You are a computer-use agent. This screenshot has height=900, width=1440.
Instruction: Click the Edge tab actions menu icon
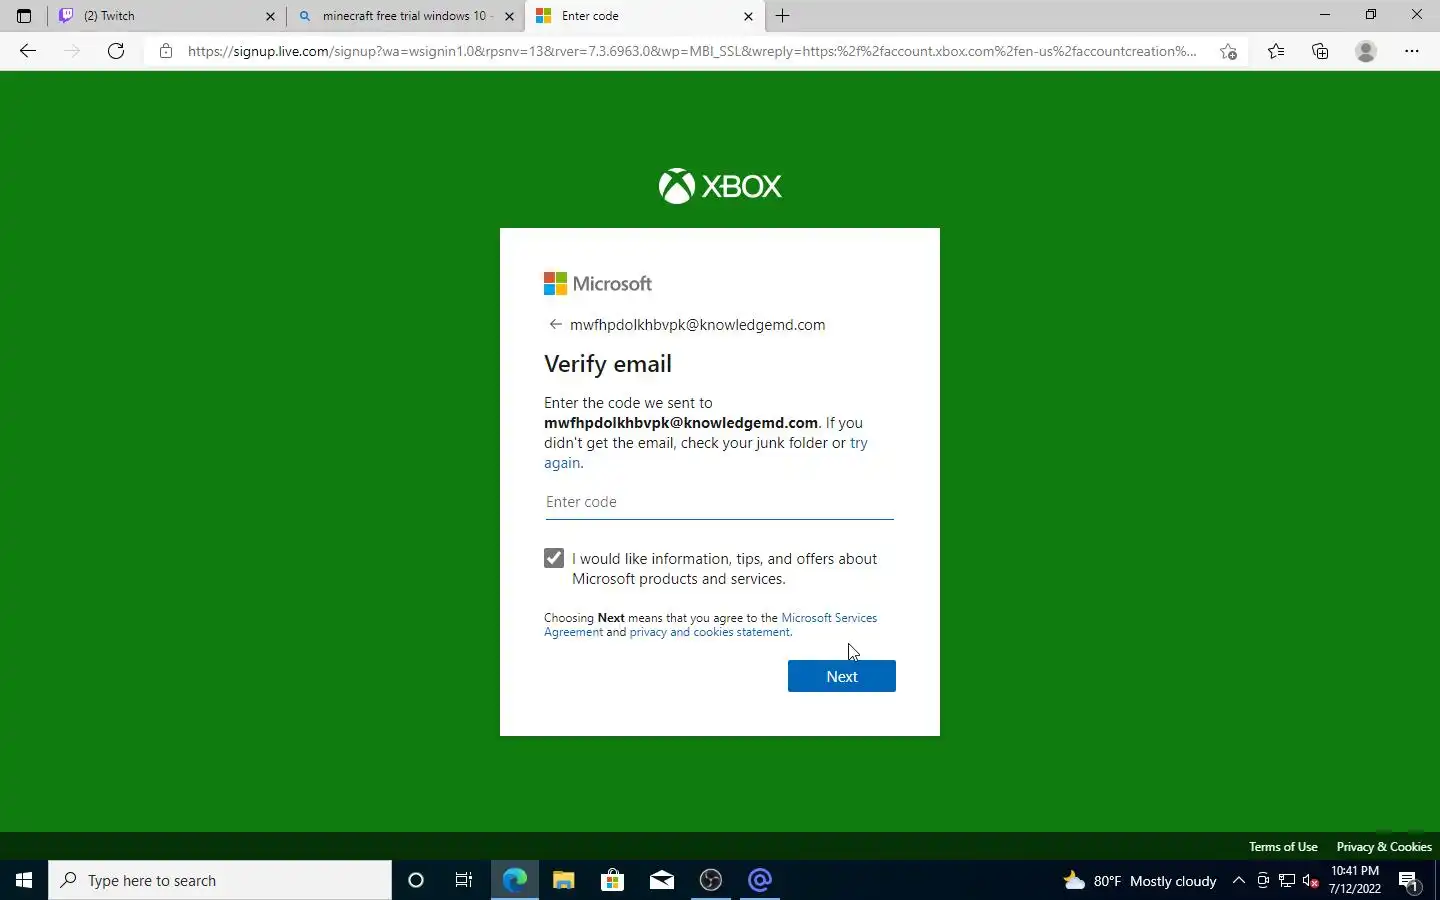(x=24, y=16)
